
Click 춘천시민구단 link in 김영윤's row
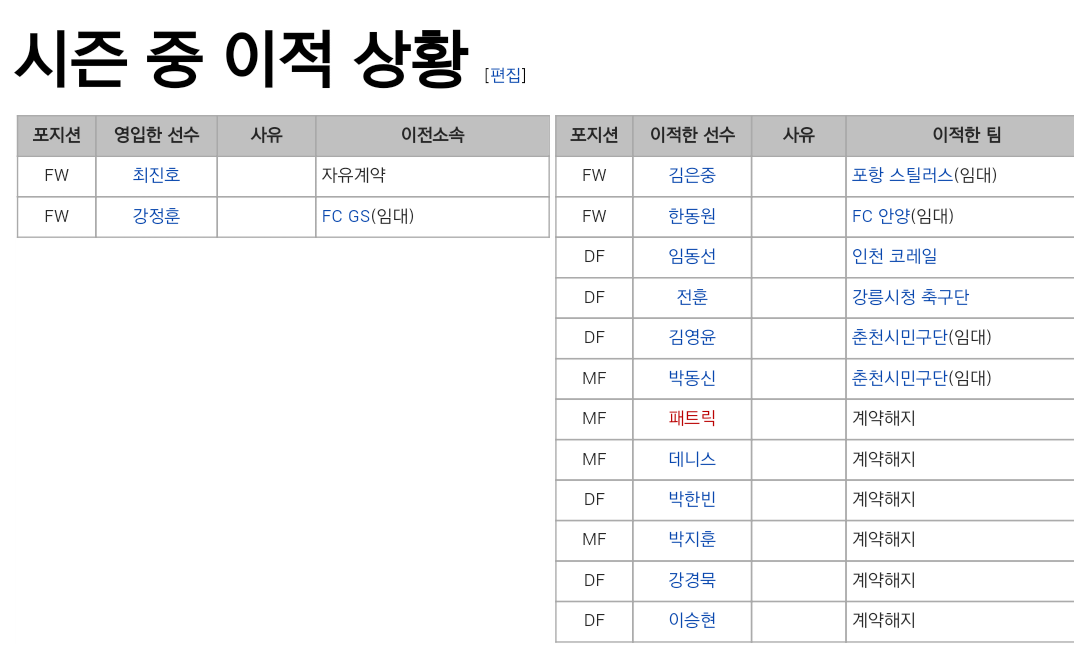(x=899, y=337)
